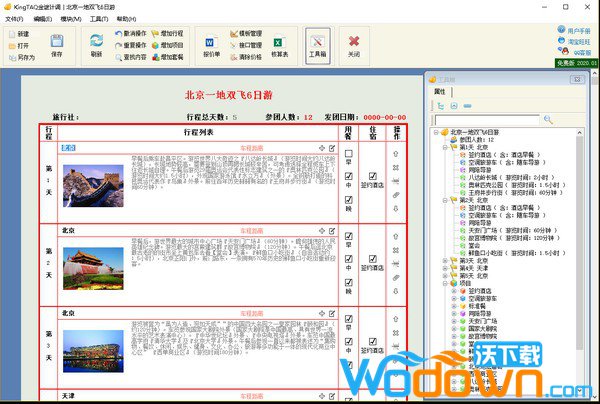Click day 1 车程距离 label

251,148
